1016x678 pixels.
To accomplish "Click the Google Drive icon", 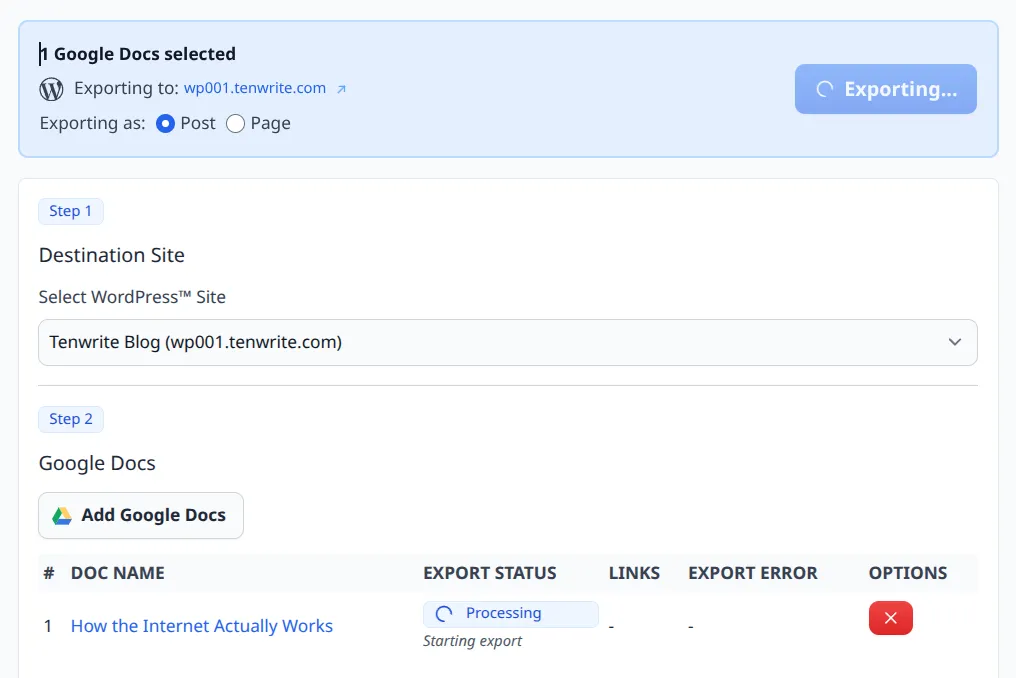I will pos(61,515).
